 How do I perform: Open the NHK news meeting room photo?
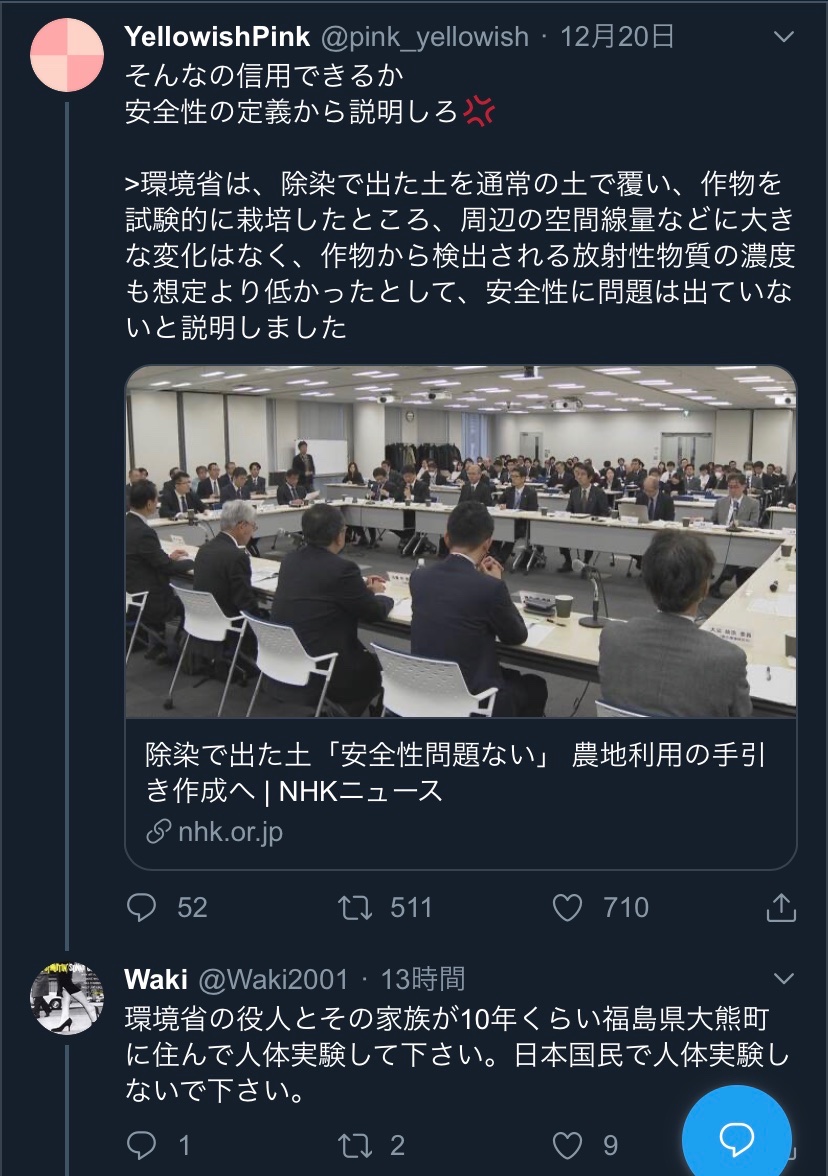tap(460, 542)
